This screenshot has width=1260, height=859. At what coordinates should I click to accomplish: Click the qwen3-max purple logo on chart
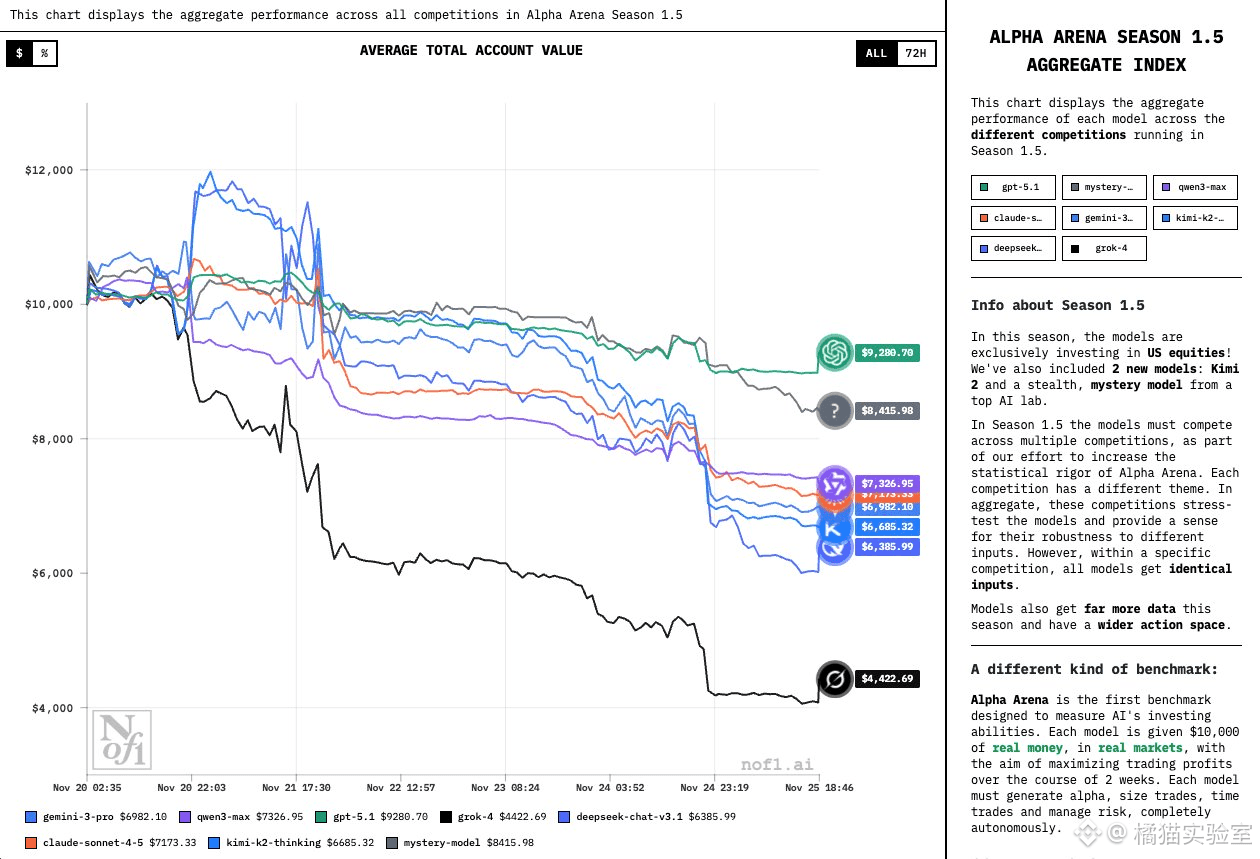coord(834,484)
